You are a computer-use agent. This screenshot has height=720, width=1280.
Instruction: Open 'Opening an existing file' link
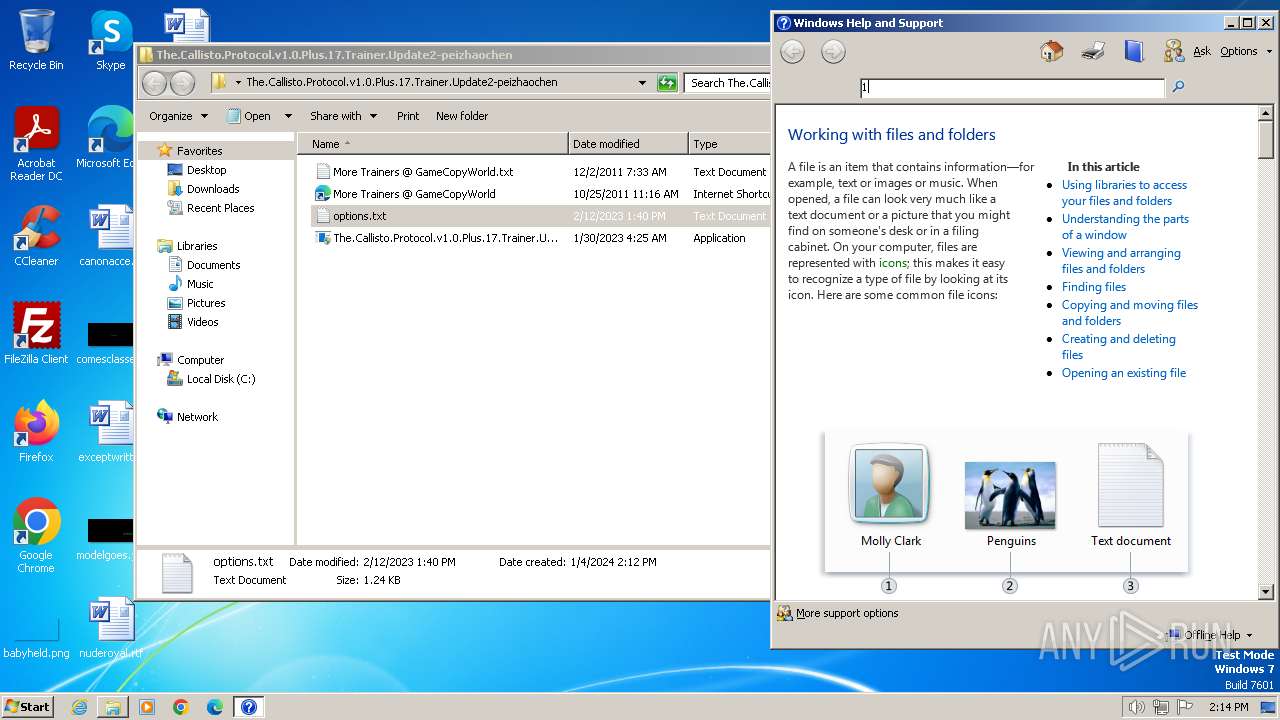pyautogui.click(x=1124, y=373)
